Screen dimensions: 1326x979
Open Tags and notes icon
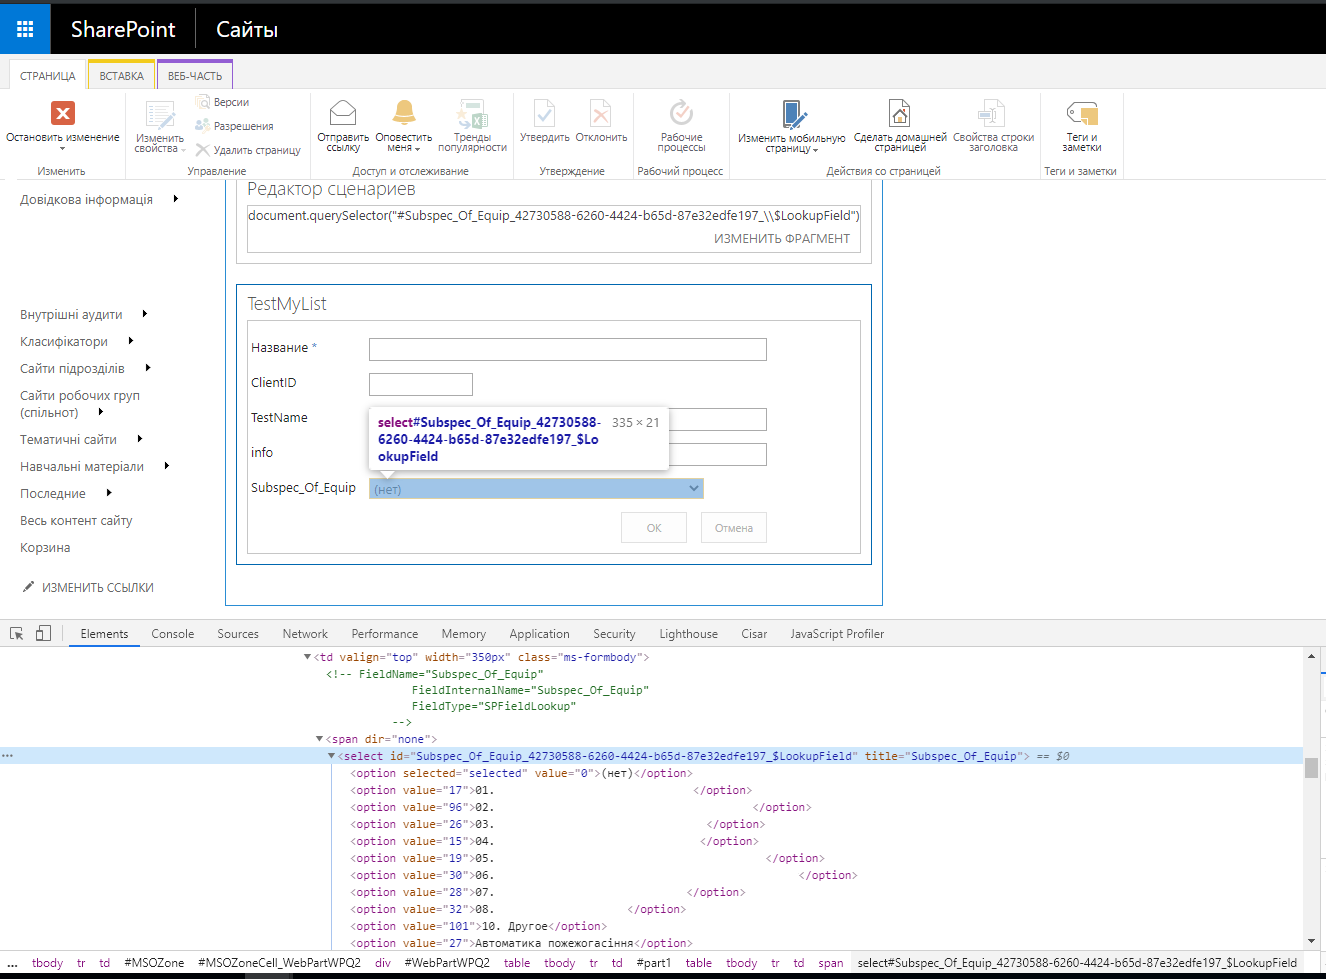1082,113
